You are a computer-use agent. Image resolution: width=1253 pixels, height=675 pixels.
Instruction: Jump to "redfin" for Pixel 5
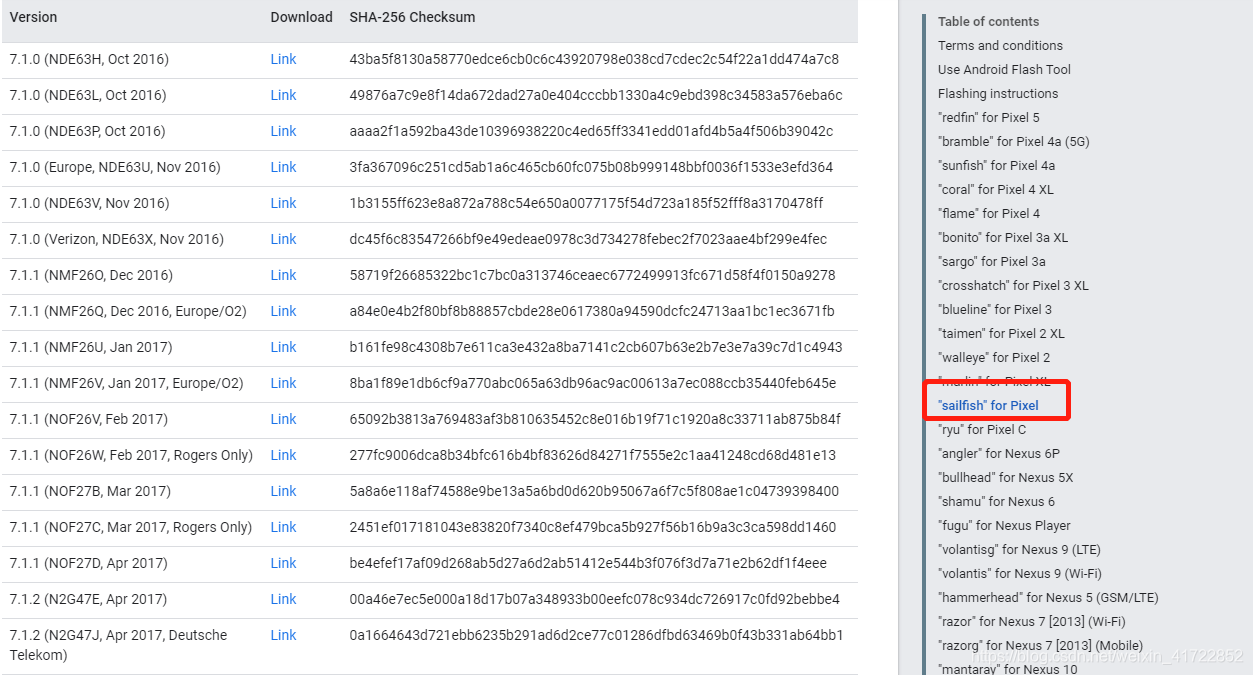click(x=989, y=117)
